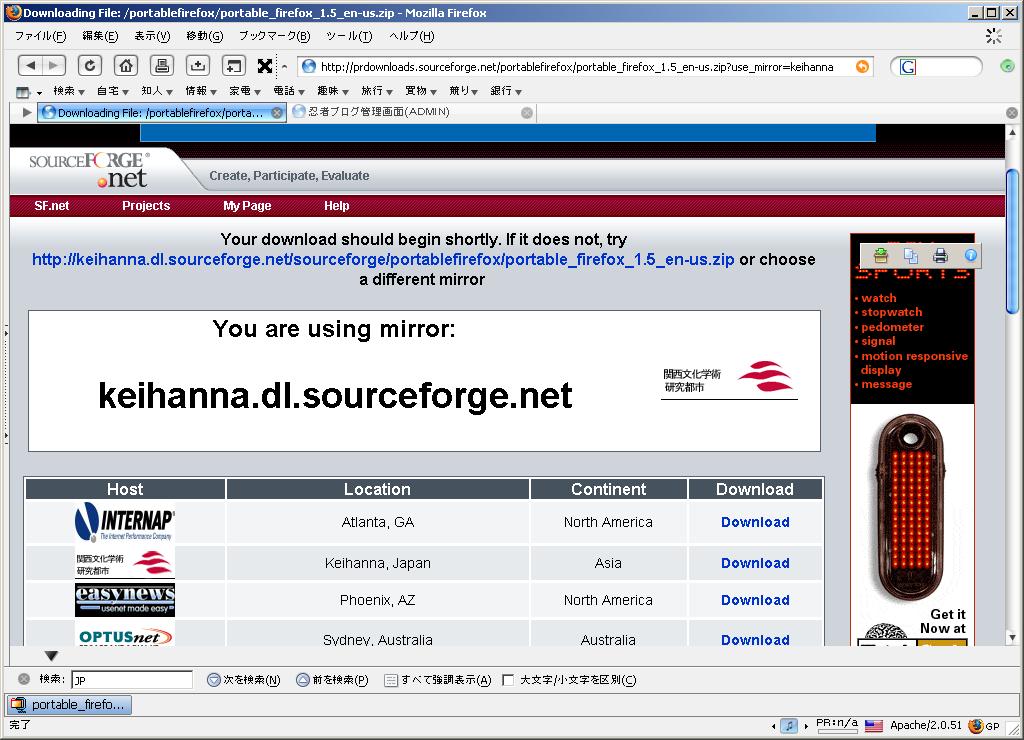Click the portable_firefo... download item
This screenshot has height=740, width=1024.
[x=69, y=705]
